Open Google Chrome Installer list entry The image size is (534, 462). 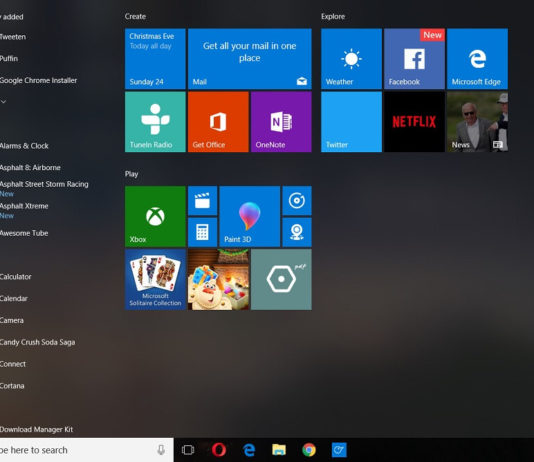pos(38,80)
